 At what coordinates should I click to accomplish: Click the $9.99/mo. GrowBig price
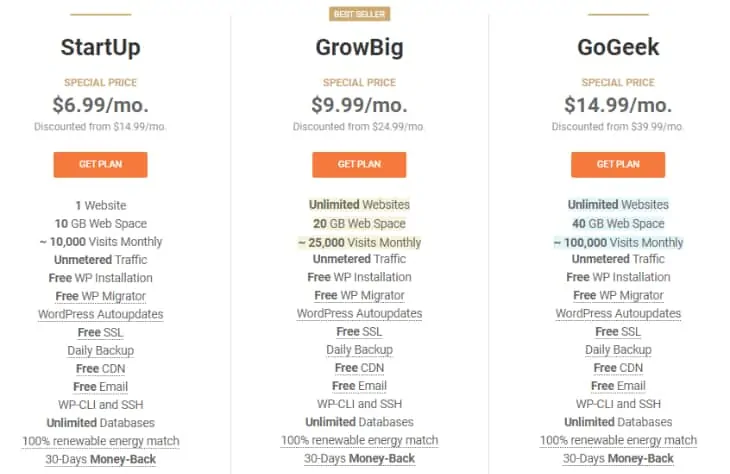click(359, 105)
